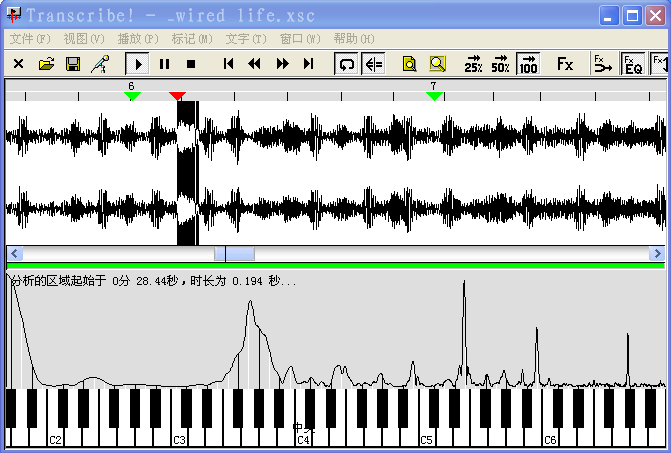Open a file with the folder icon
This screenshot has width=671, height=453.
click(x=46, y=64)
